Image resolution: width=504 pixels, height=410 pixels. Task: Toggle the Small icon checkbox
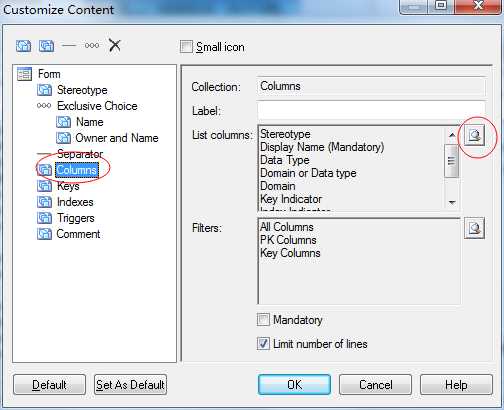[186, 47]
